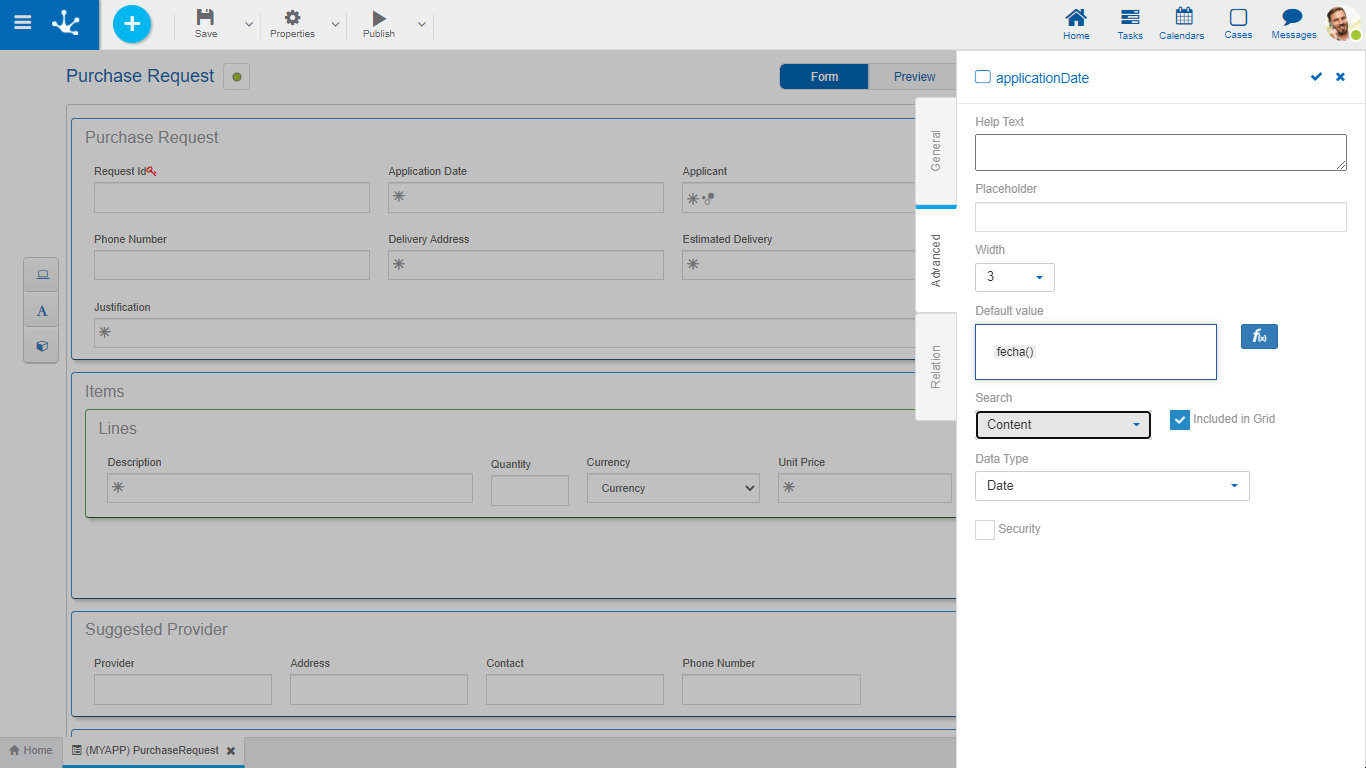Screen dimensions: 1366x768
Task: Click the Lines section heading
Action: (x=118, y=429)
